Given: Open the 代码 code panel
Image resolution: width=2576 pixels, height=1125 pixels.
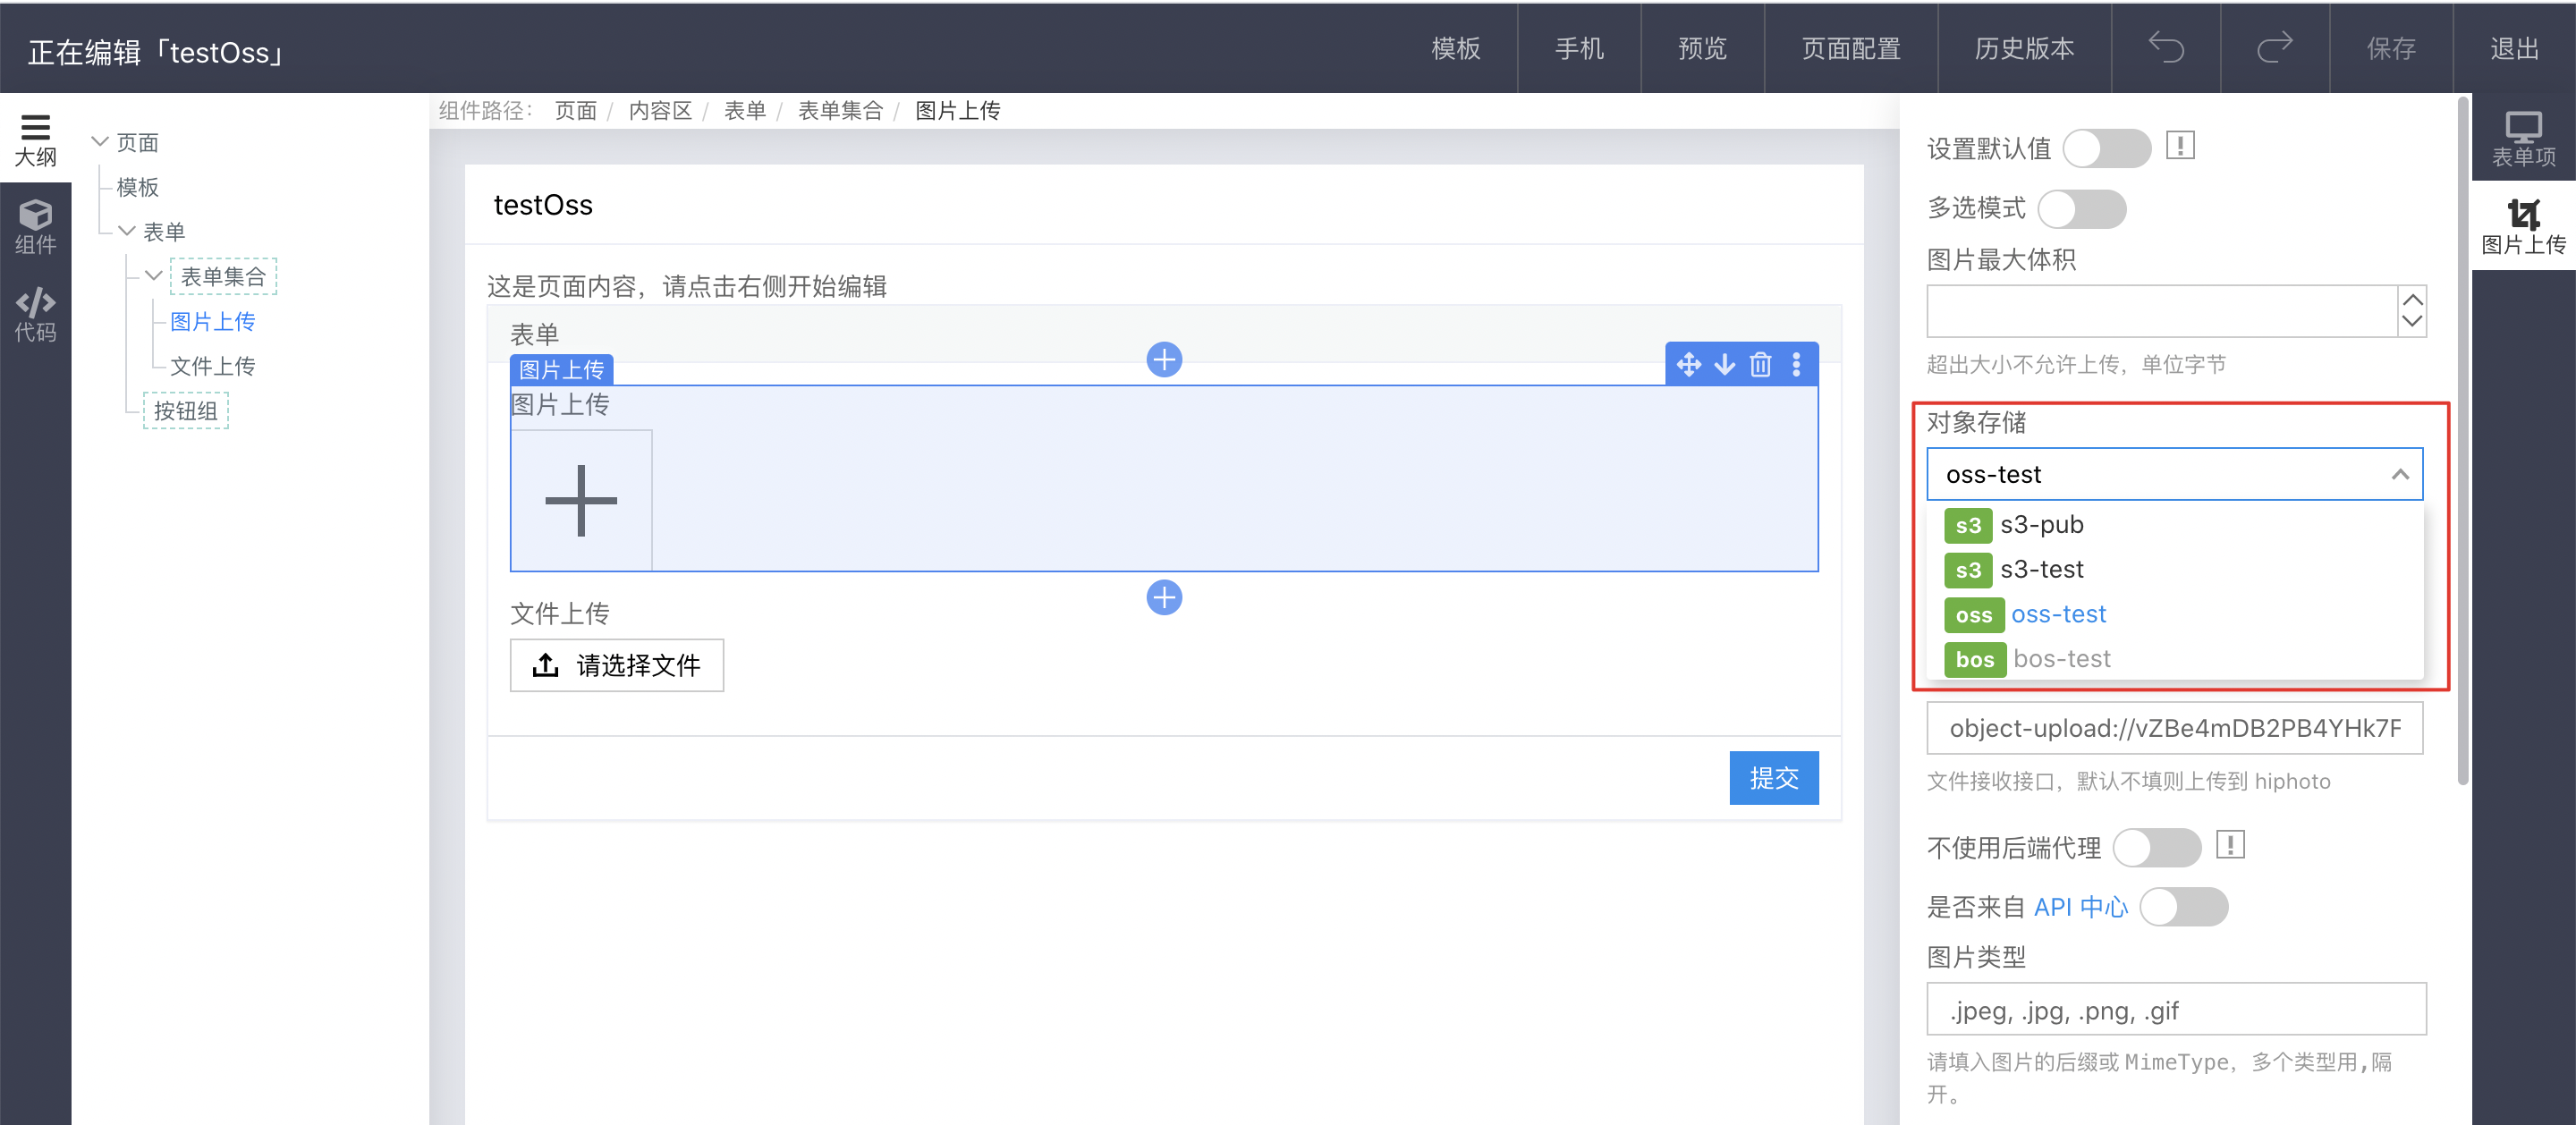Looking at the screenshot, I should [35, 314].
